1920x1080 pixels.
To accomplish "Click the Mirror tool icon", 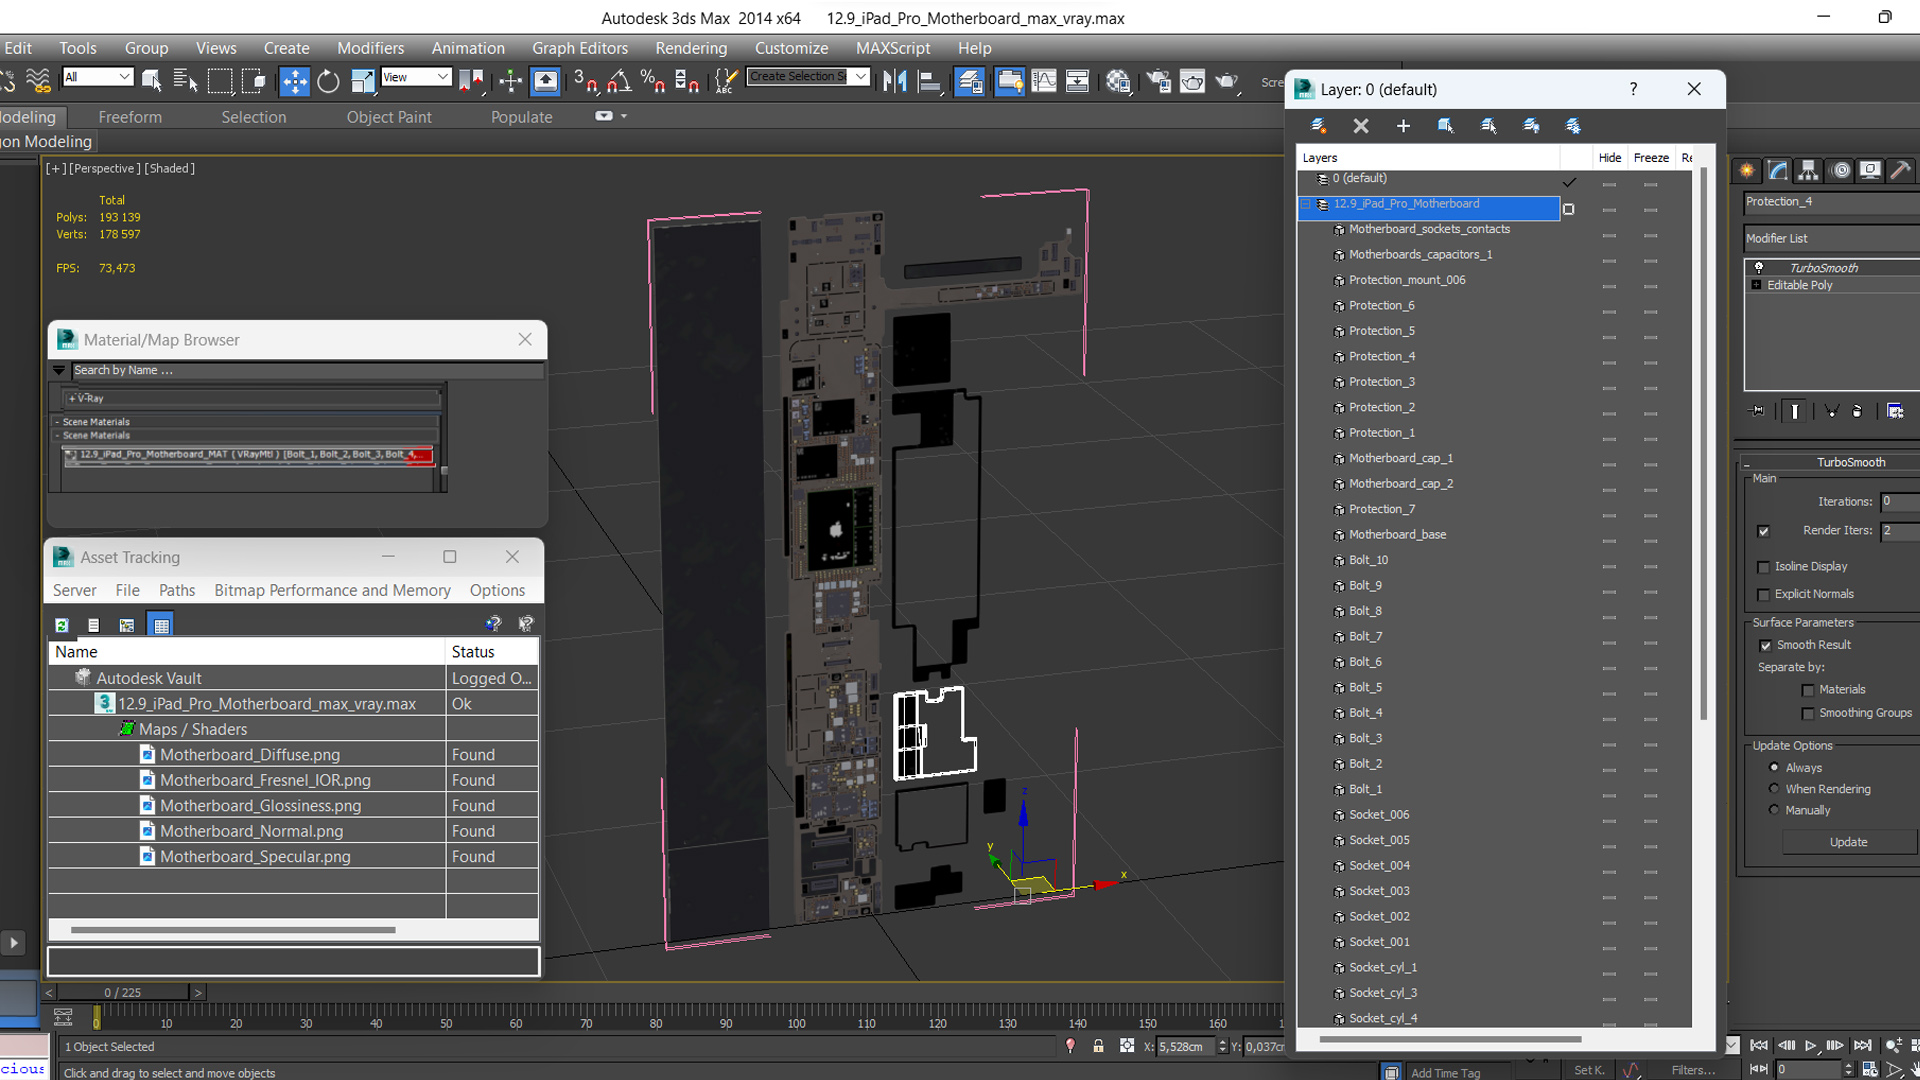I will click(x=895, y=81).
